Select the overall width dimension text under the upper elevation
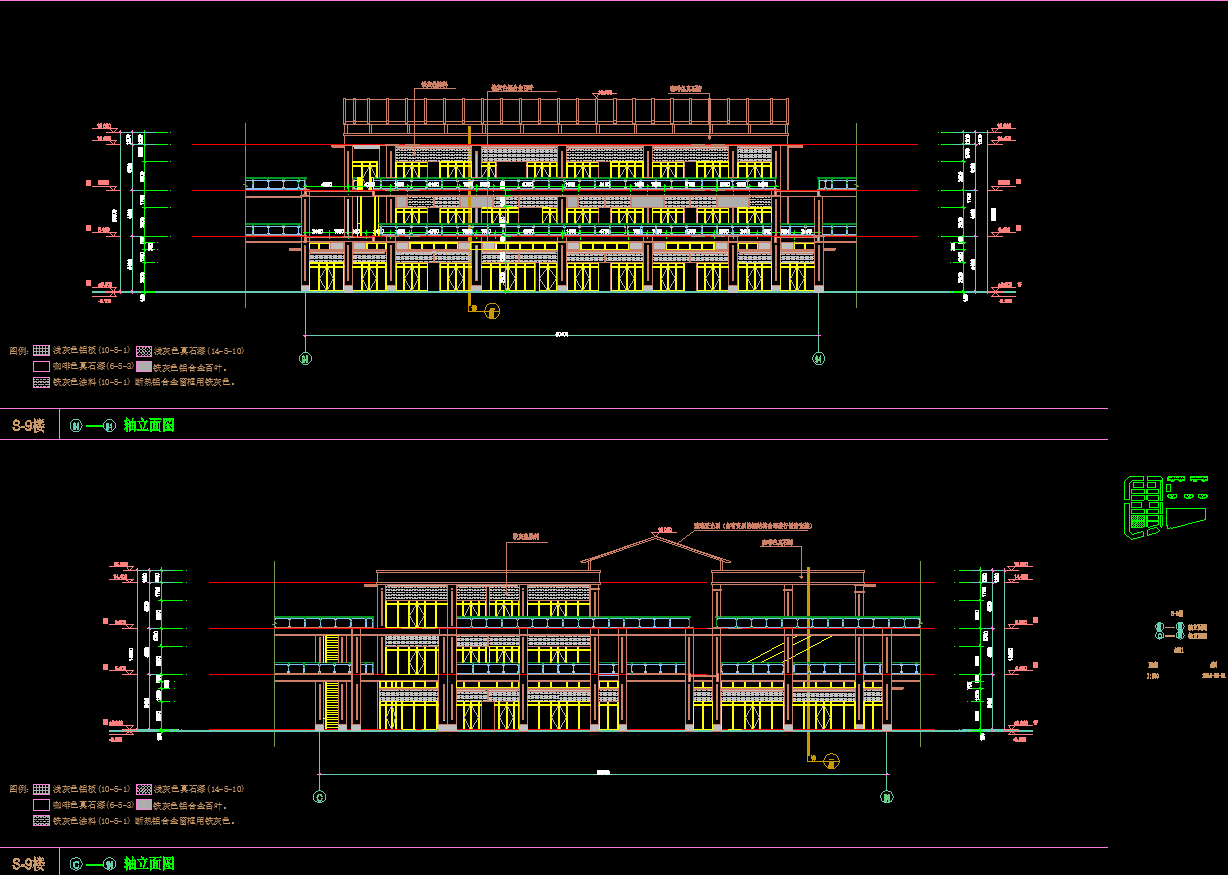The height and width of the screenshot is (875, 1228). click(561, 334)
